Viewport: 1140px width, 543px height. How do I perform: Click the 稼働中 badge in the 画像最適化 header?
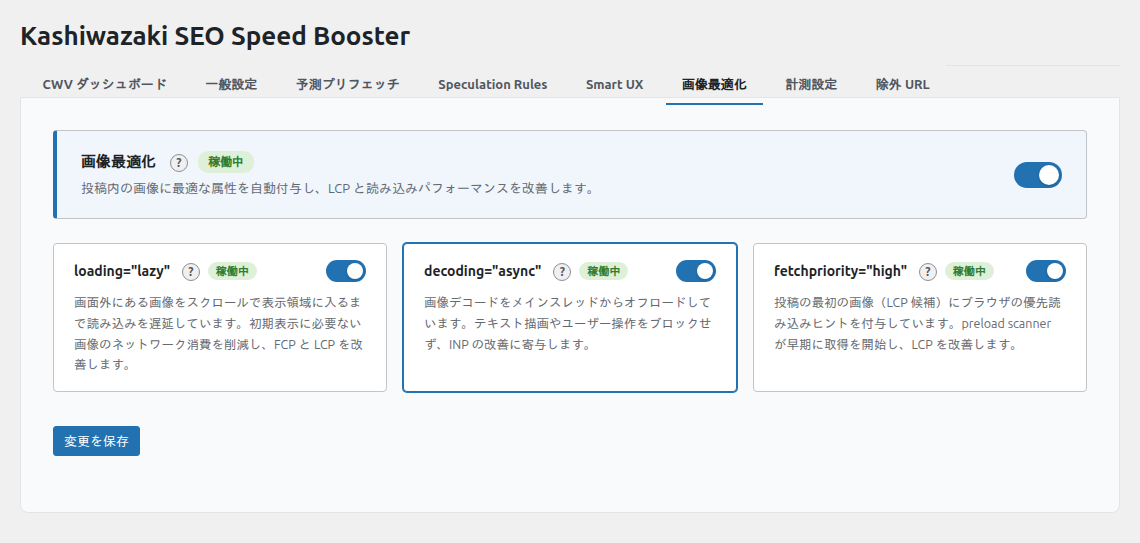[225, 162]
